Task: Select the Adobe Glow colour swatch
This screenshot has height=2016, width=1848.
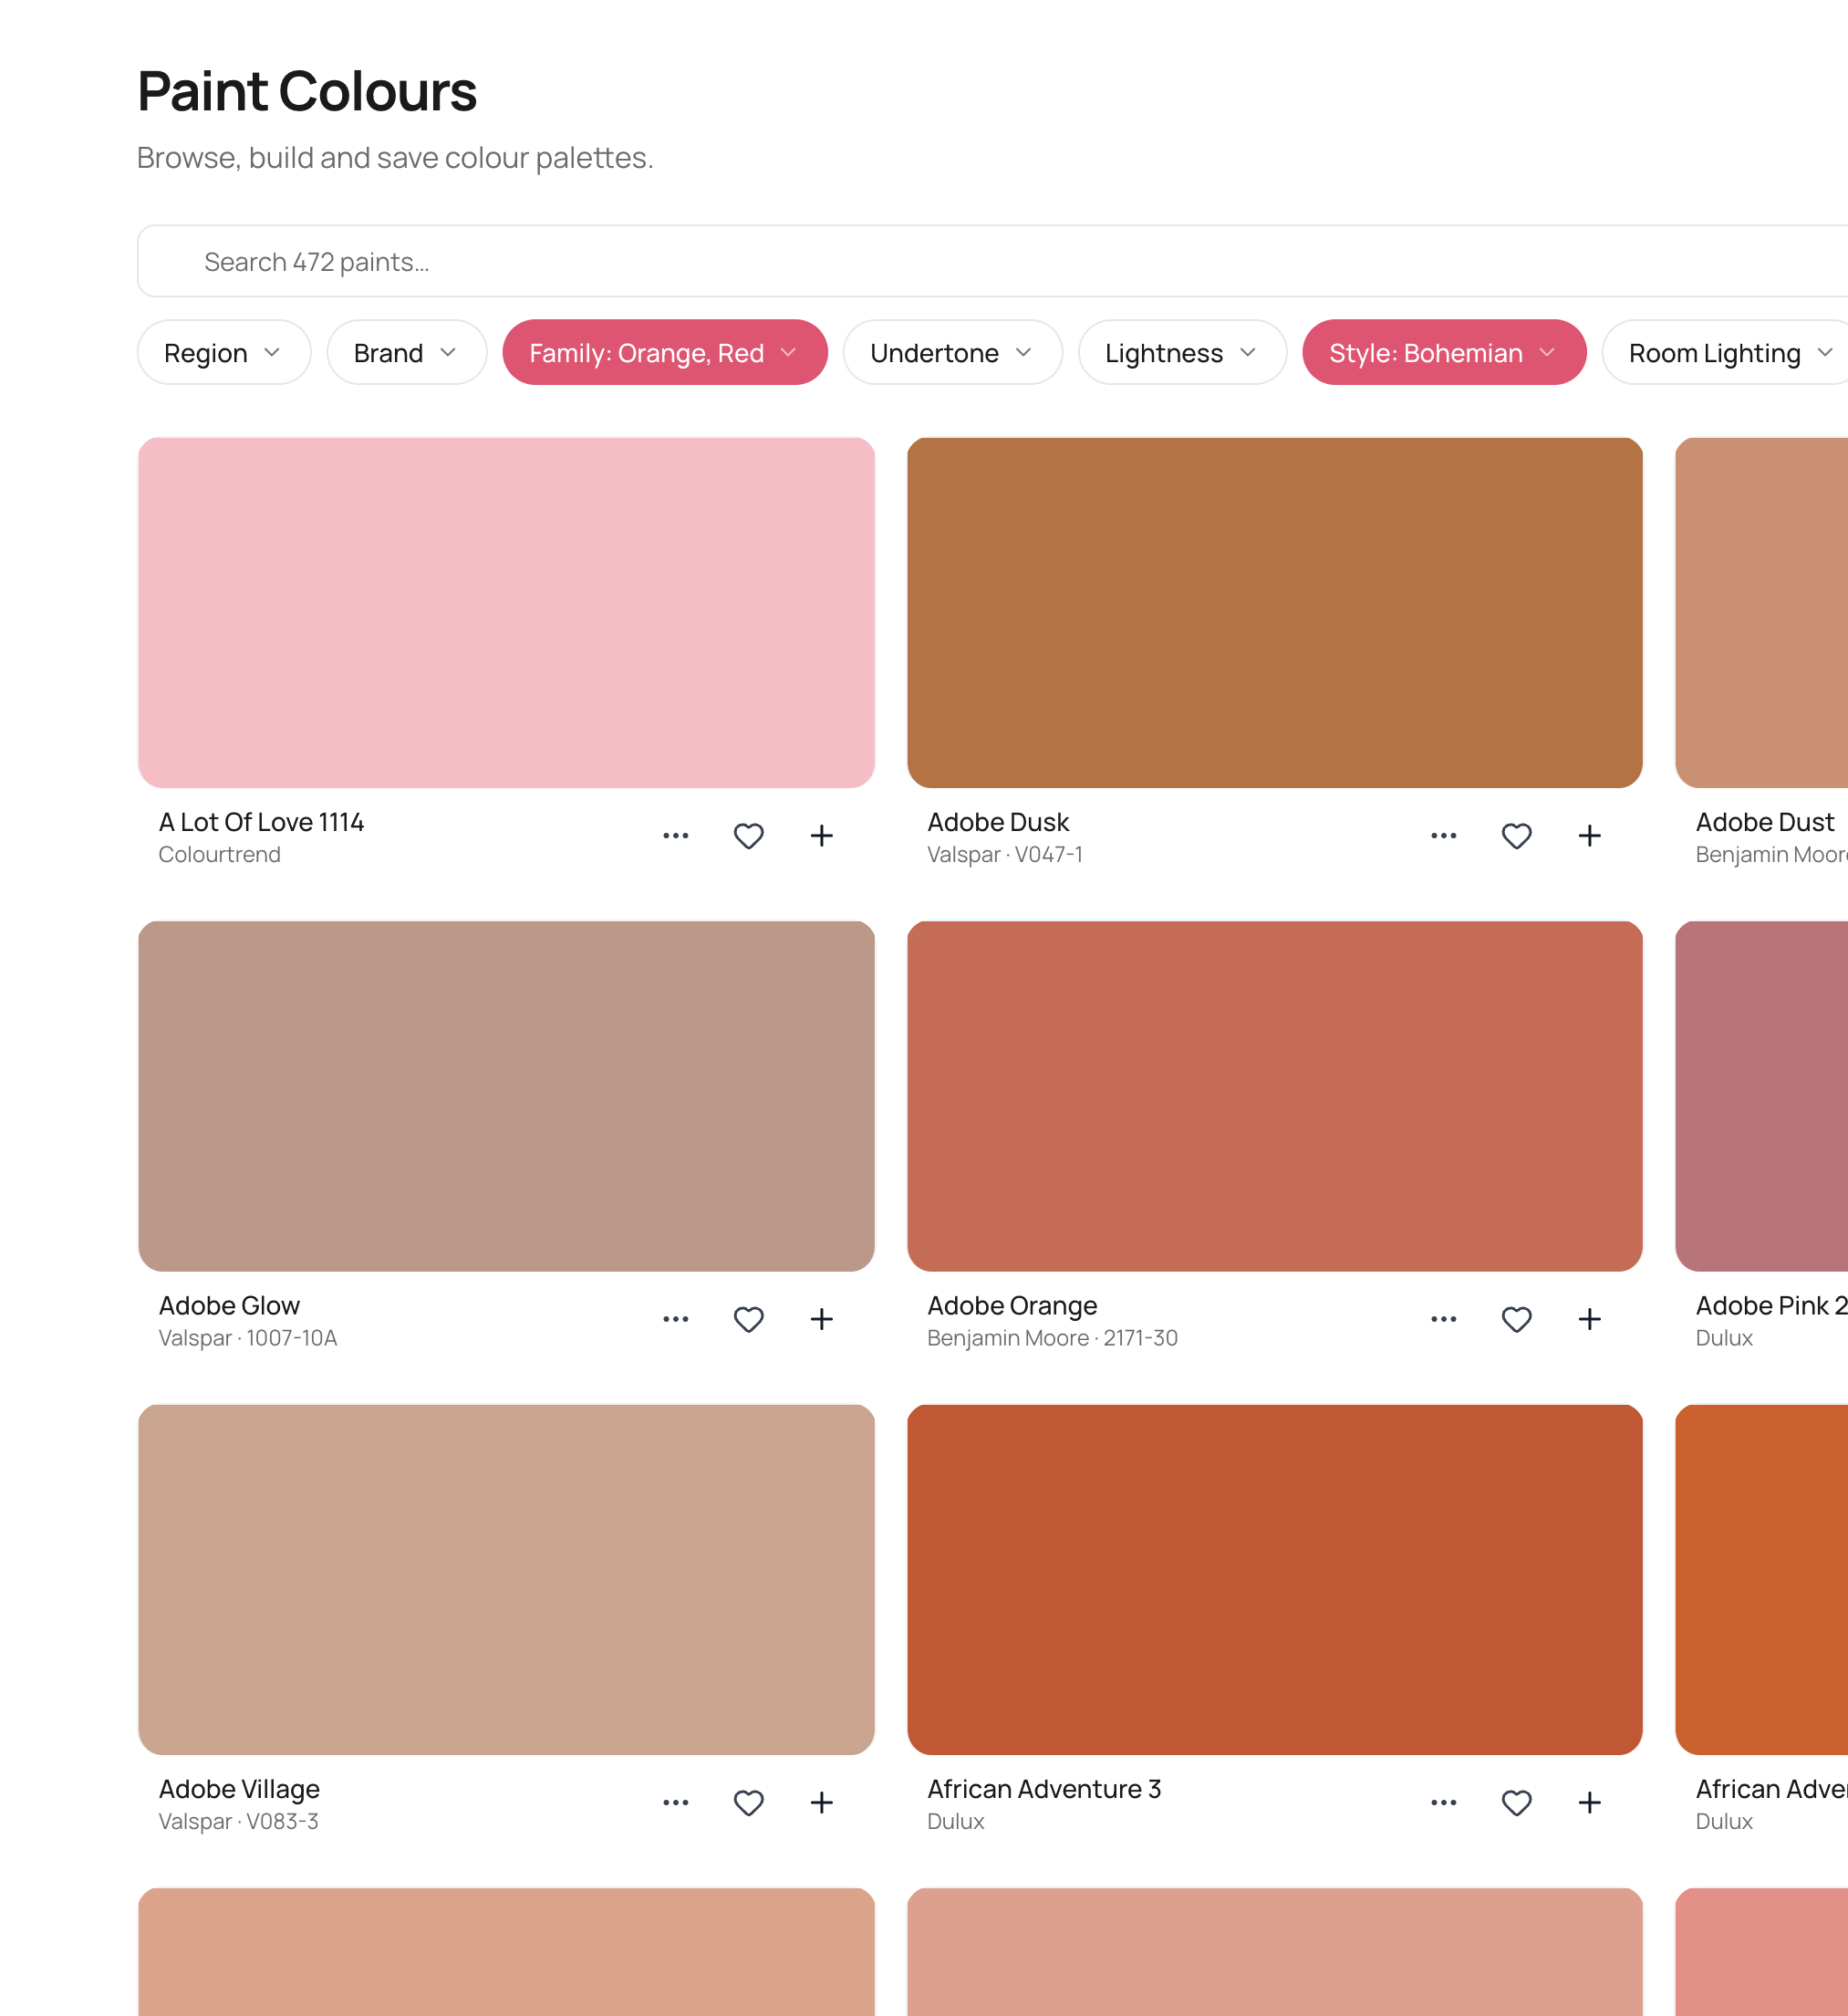Action: pyautogui.click(x=506, y=1095)
